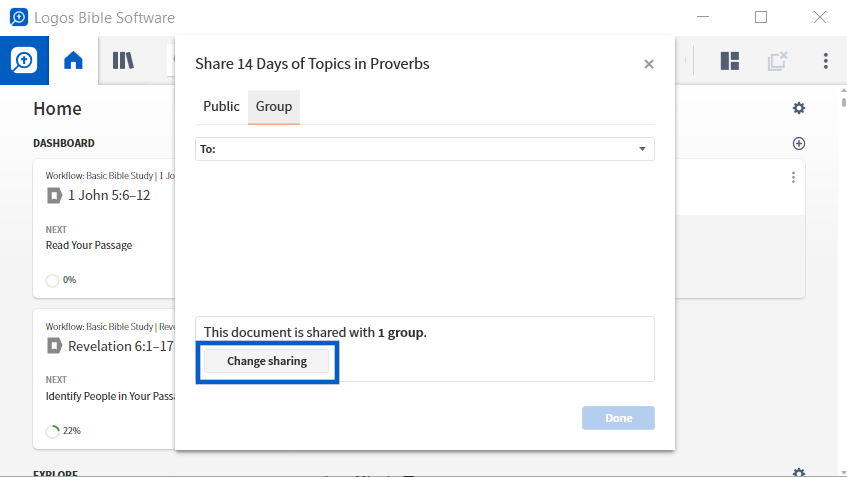Click the Explore section gear icon
This screenshot has width=847, height=477.
(x=798, y=472)
